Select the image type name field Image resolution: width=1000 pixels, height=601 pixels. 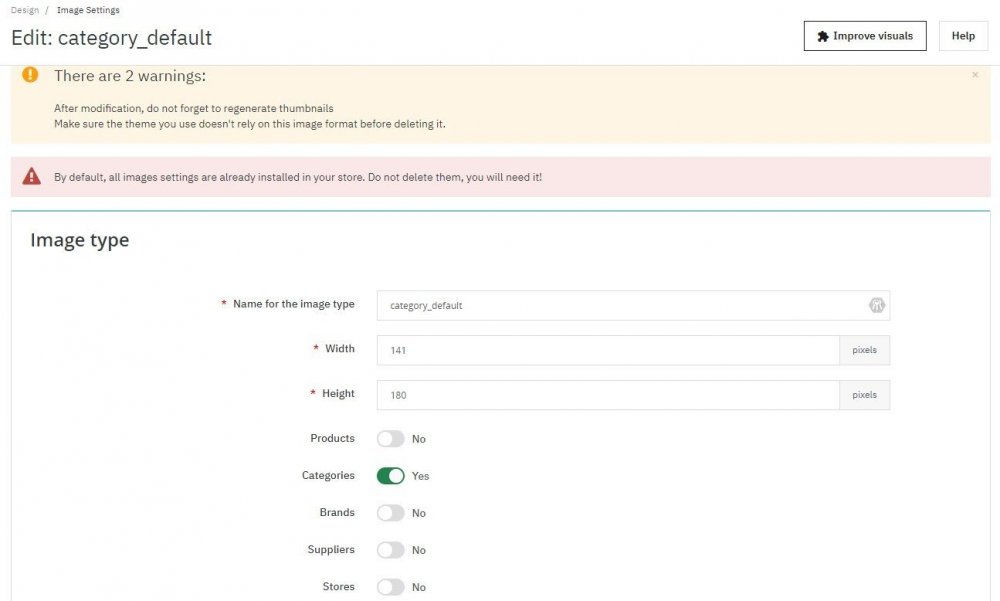point(600,305)
